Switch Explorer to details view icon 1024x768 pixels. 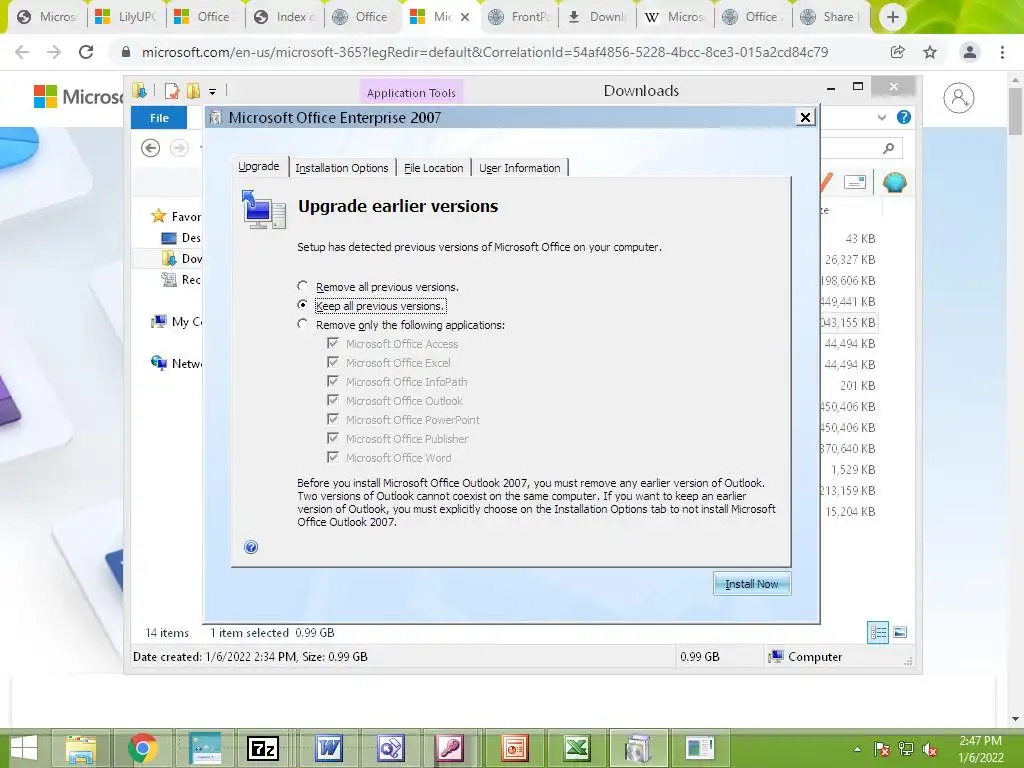click(878, 632)
